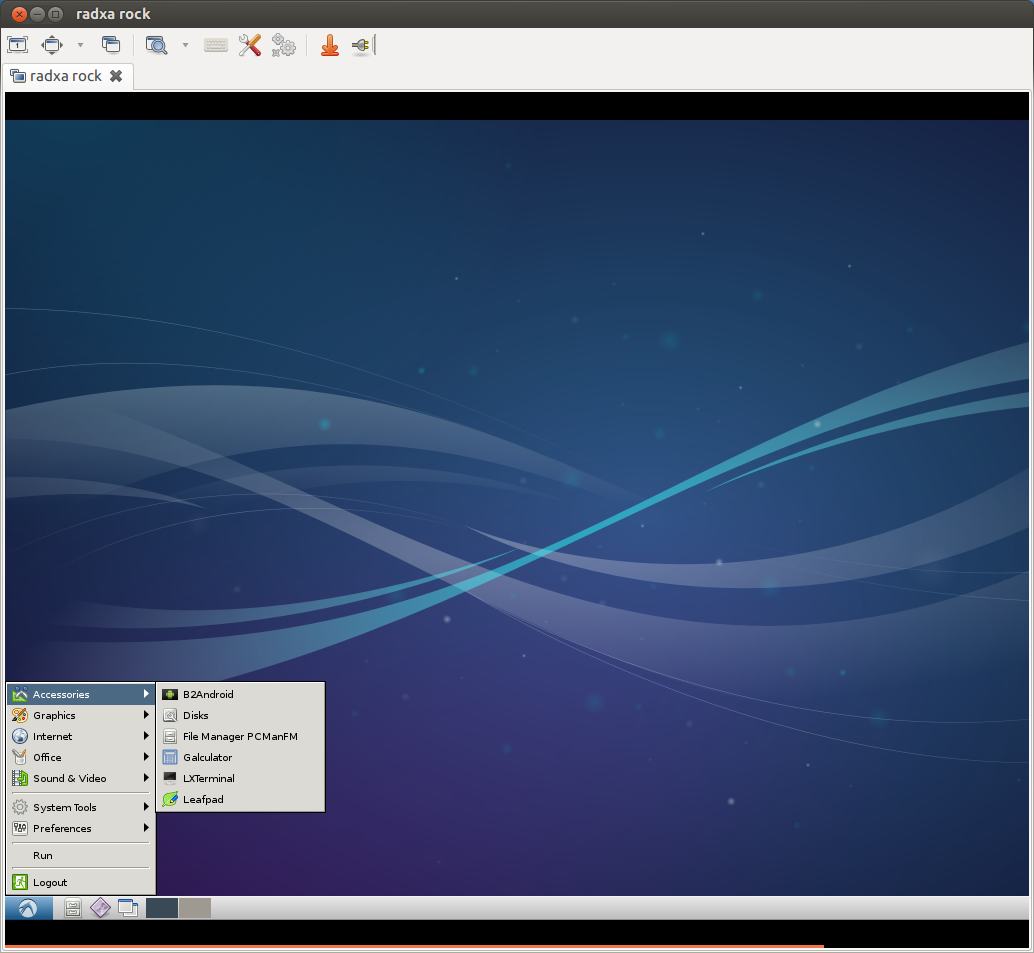Open settings via the gears toolbar icon
The image size is (1034, 953).
click(x=283, y=45)
